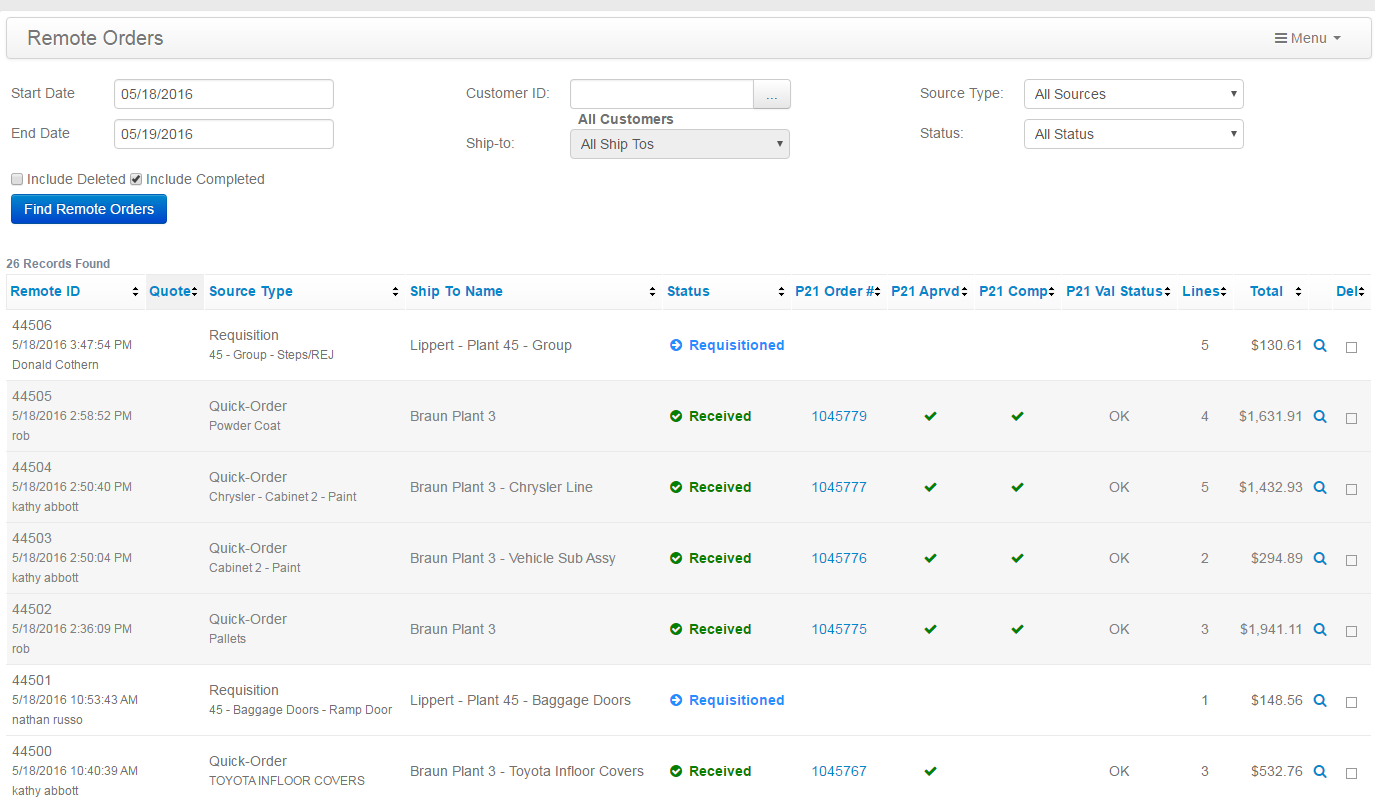The image size is (1375, 800).
Task: Click Received check icon for order 44505
Action: 676,416
